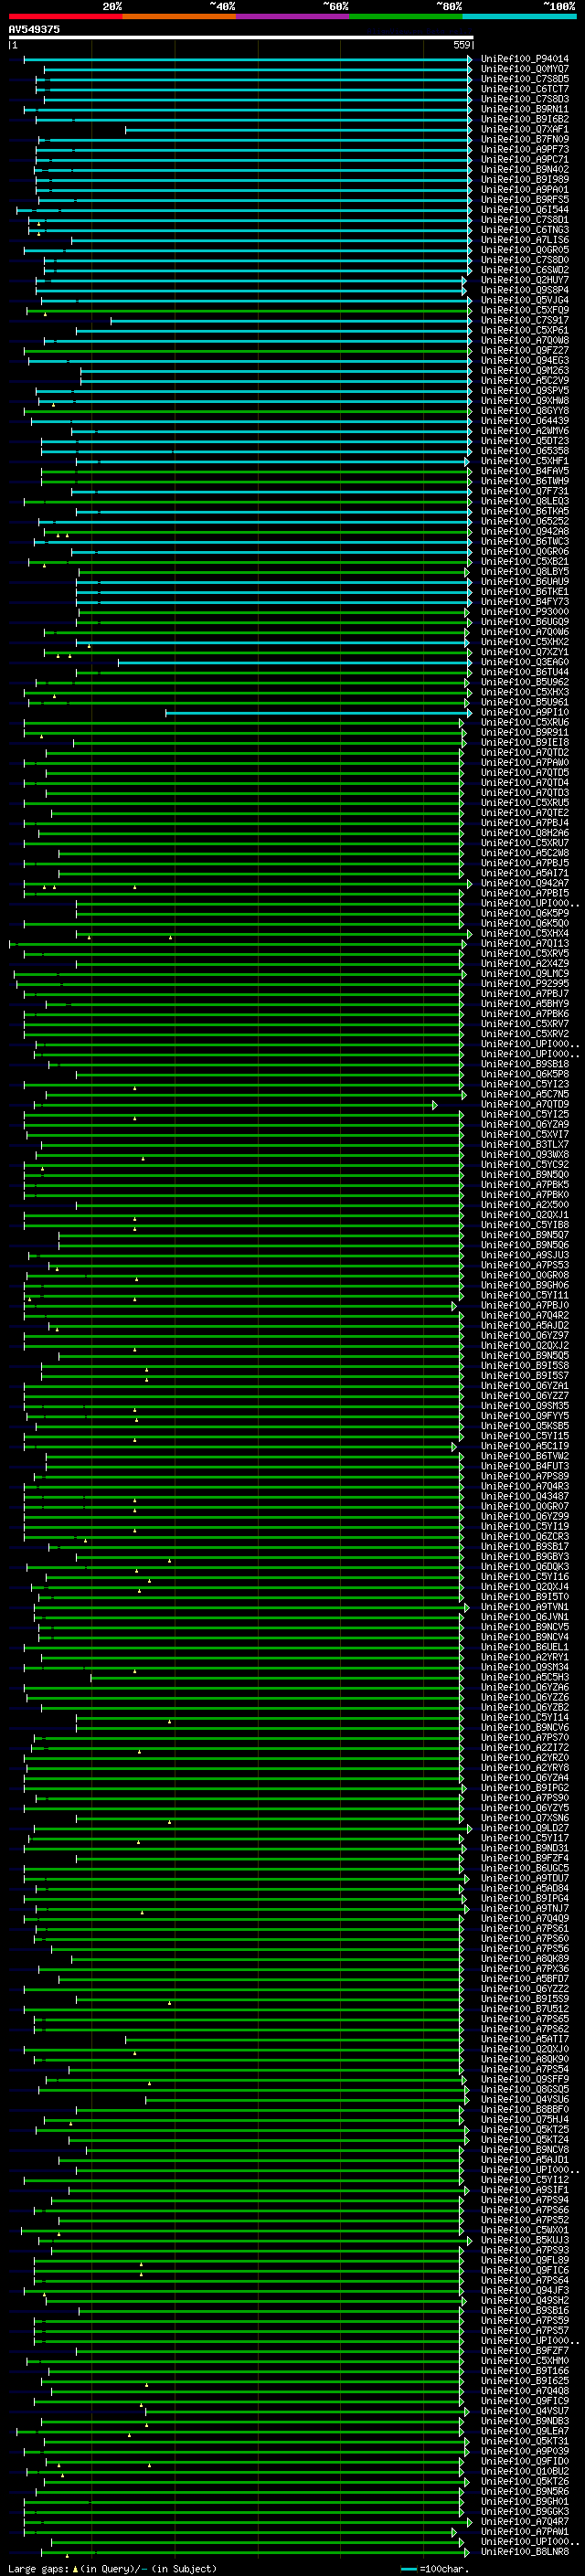The image size is (585, 2576).
Task: Open hit label UniRef100_O64439
Action: [x=525, y=421]
